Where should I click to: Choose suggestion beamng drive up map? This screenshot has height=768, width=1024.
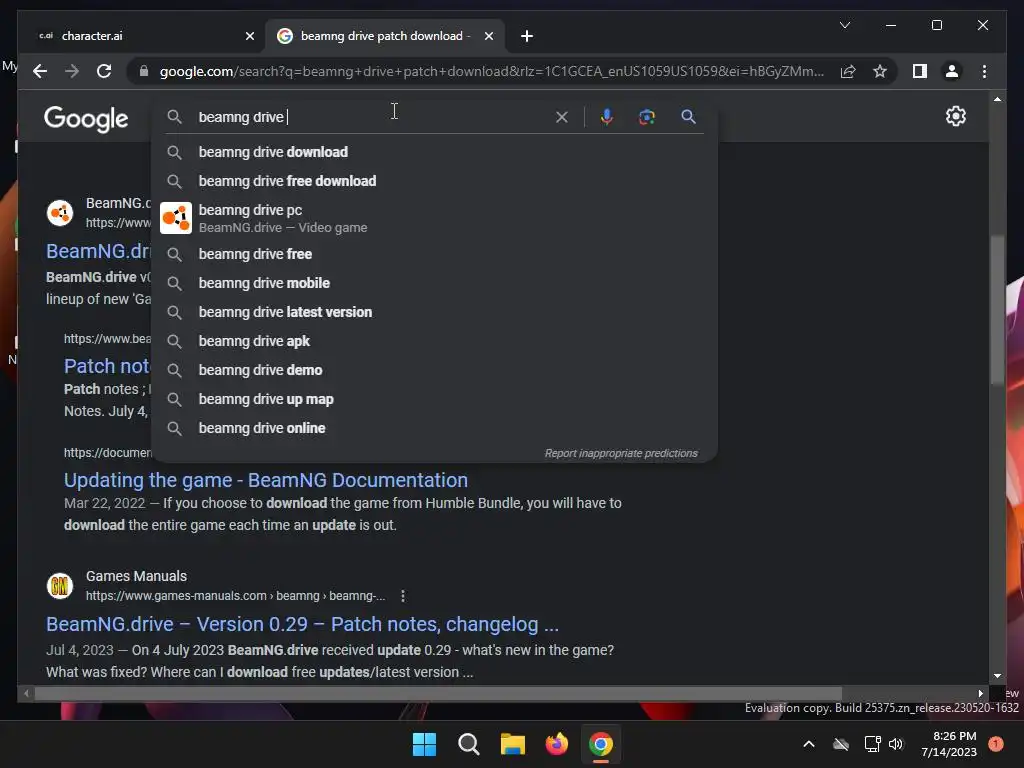(x=434, y=399)
